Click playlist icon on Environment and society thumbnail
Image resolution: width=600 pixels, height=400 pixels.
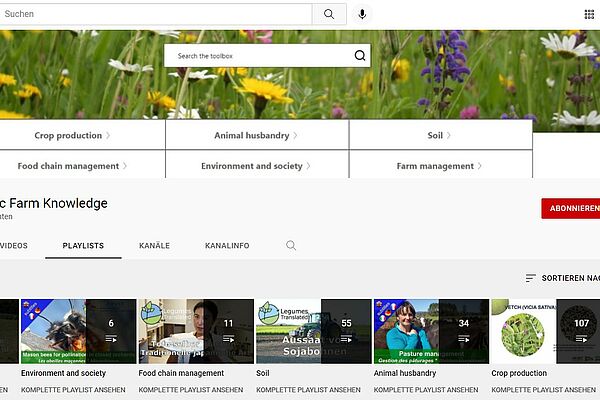tap(111, 339)
